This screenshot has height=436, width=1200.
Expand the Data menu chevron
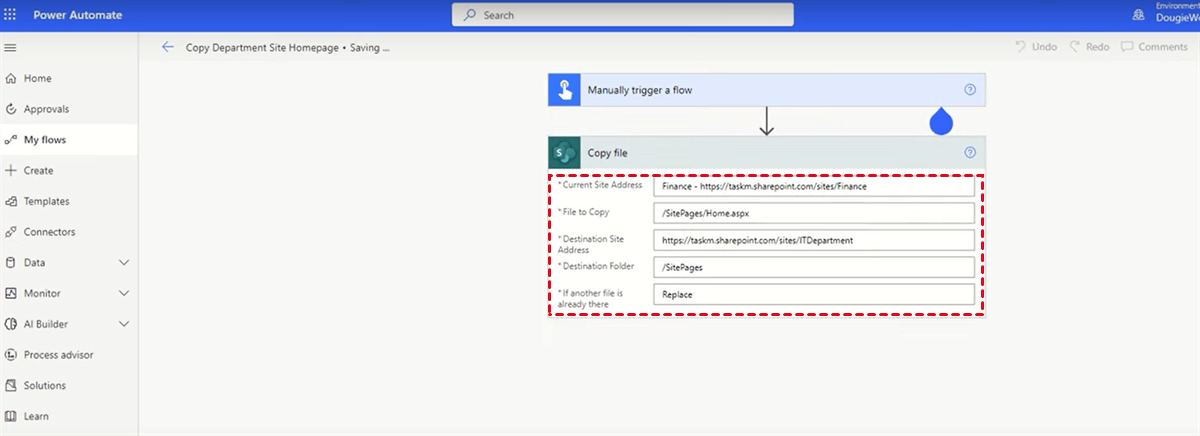tap(124, 263)
